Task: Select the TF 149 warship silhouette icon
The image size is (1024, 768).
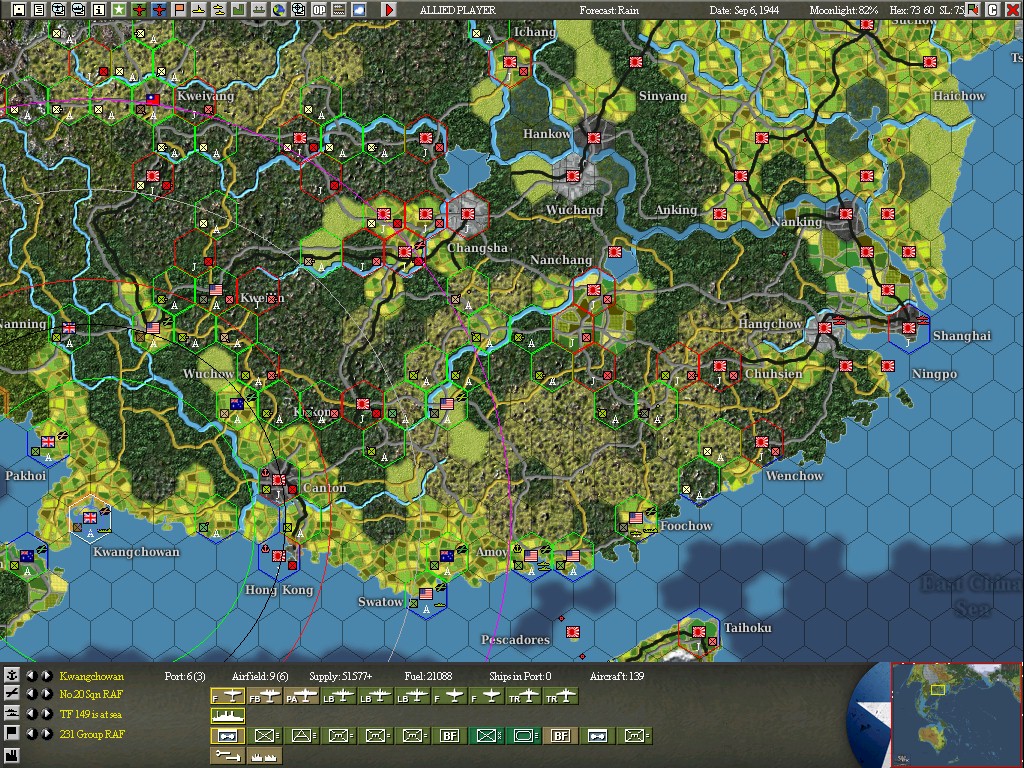Action: (227, 716)
